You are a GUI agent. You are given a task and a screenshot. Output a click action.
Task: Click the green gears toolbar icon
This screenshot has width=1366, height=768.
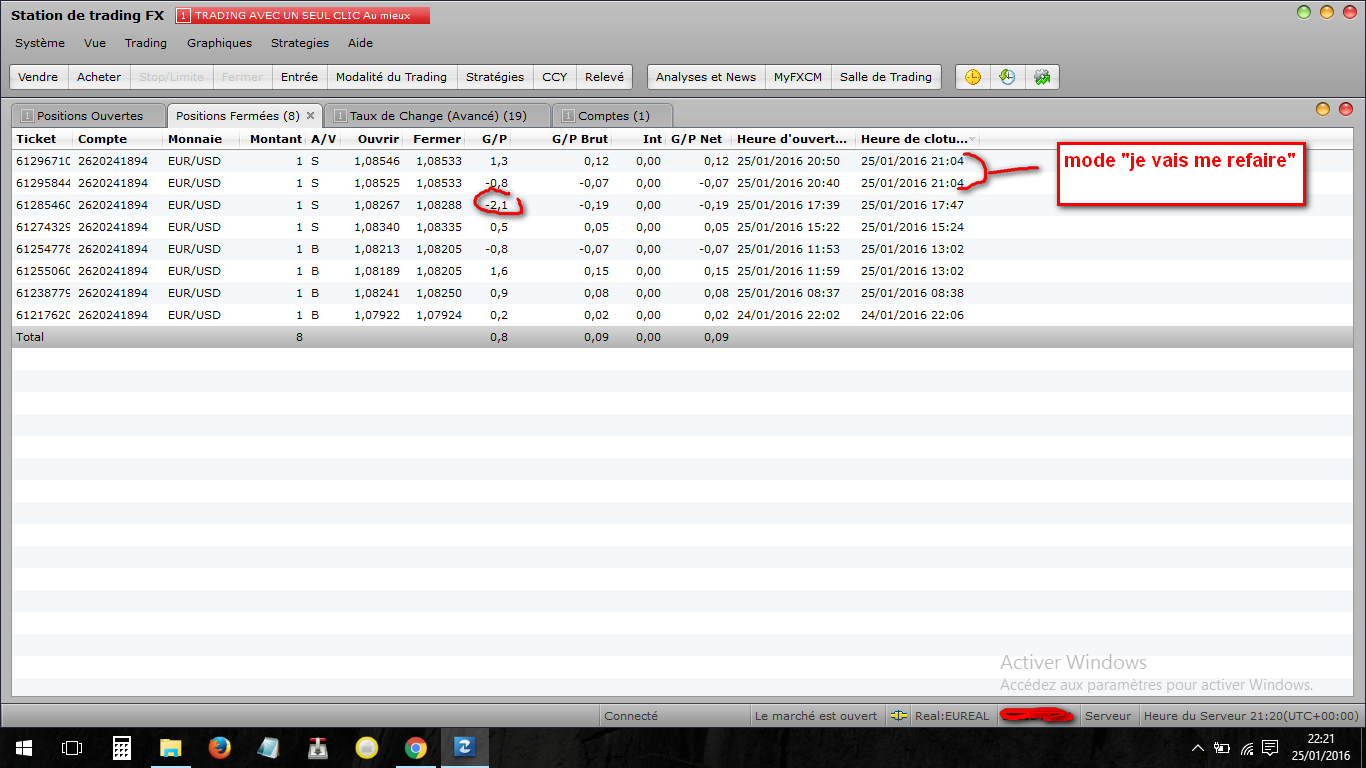[1042, 77]
